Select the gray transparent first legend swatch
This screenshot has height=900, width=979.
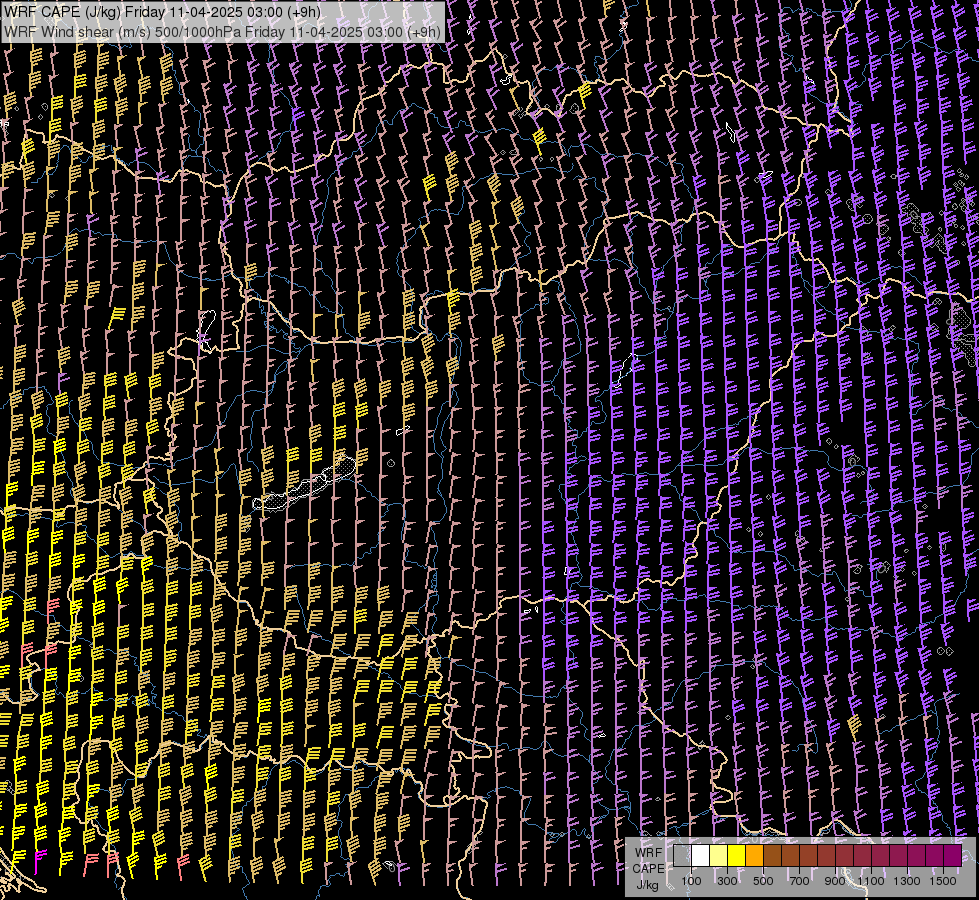(x=682, y=855)
